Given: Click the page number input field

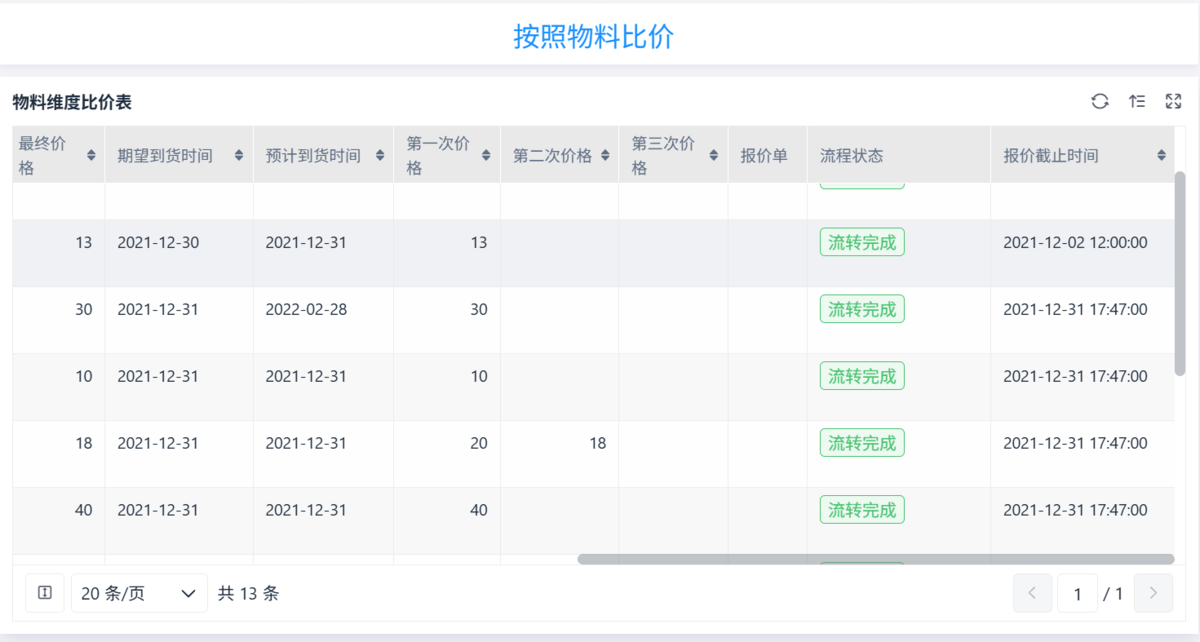Looking at the screenshot, I should pos(1077,593).
